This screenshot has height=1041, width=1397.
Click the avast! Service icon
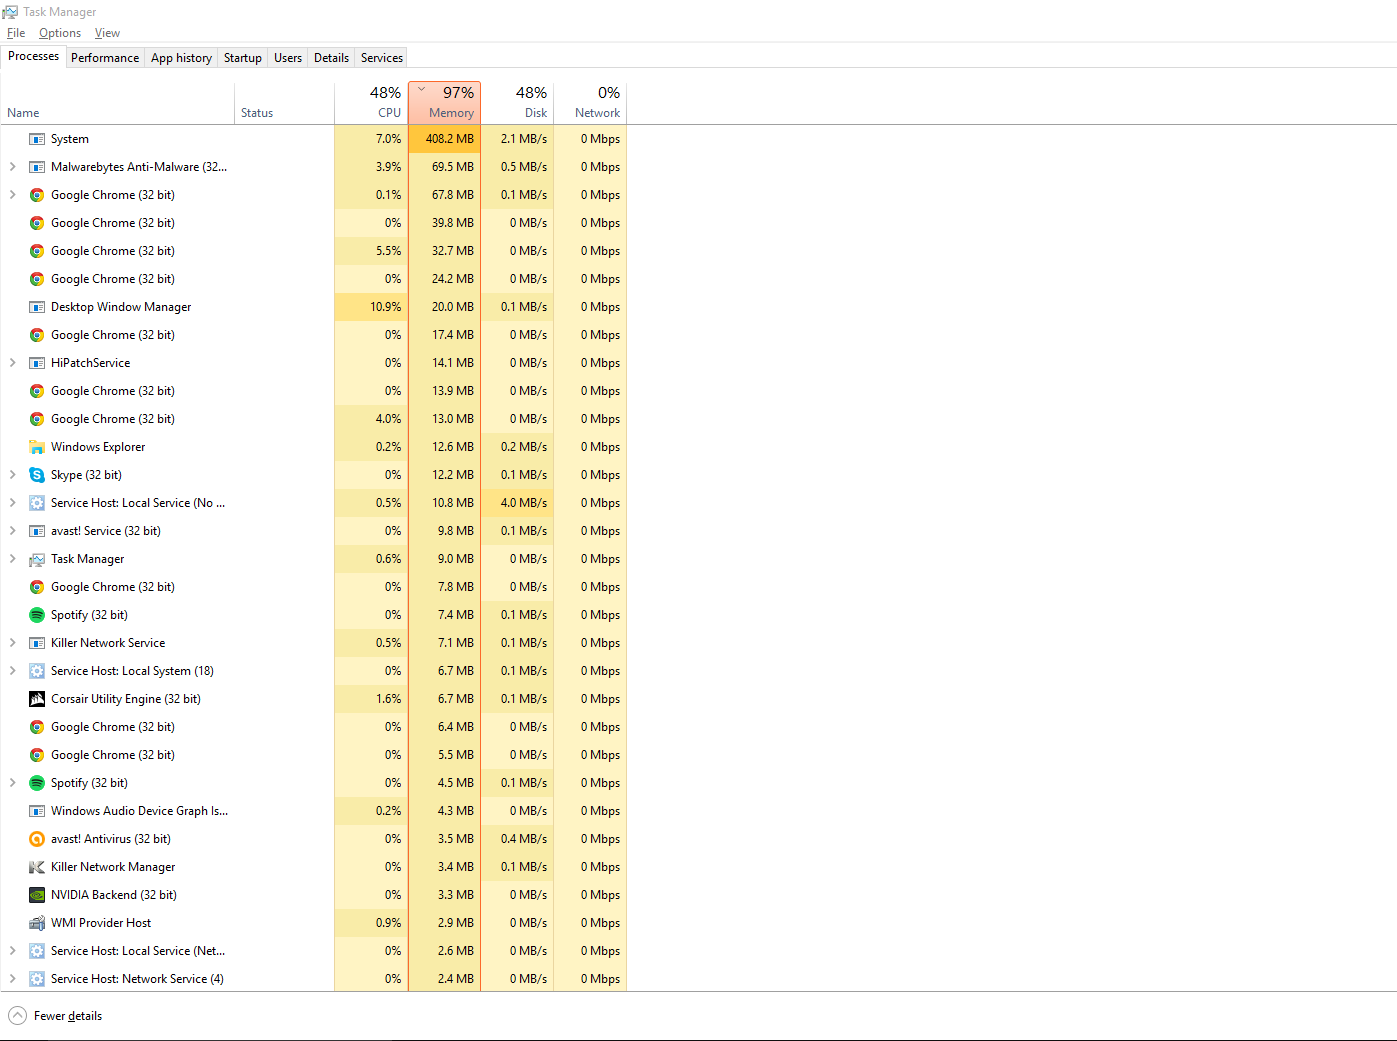click(x=37, y=531)
